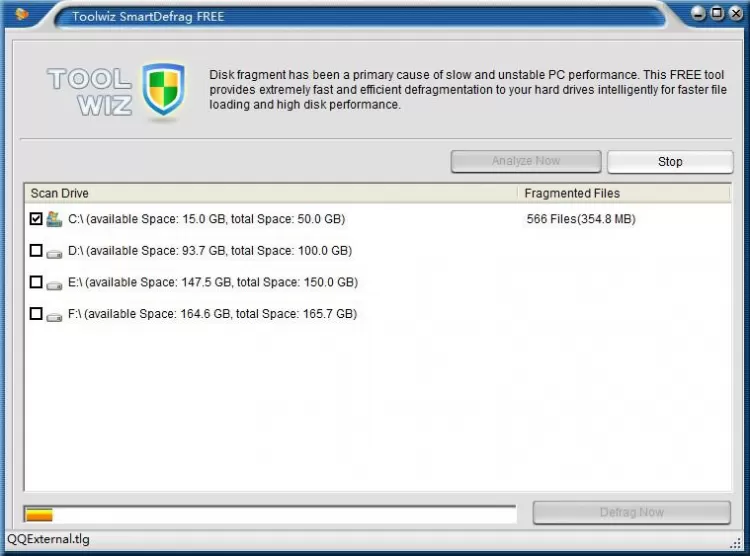This screenshot has height=556, width=750.
Task: Check the E:\ drive checkbox
Action: click(36, 282)
